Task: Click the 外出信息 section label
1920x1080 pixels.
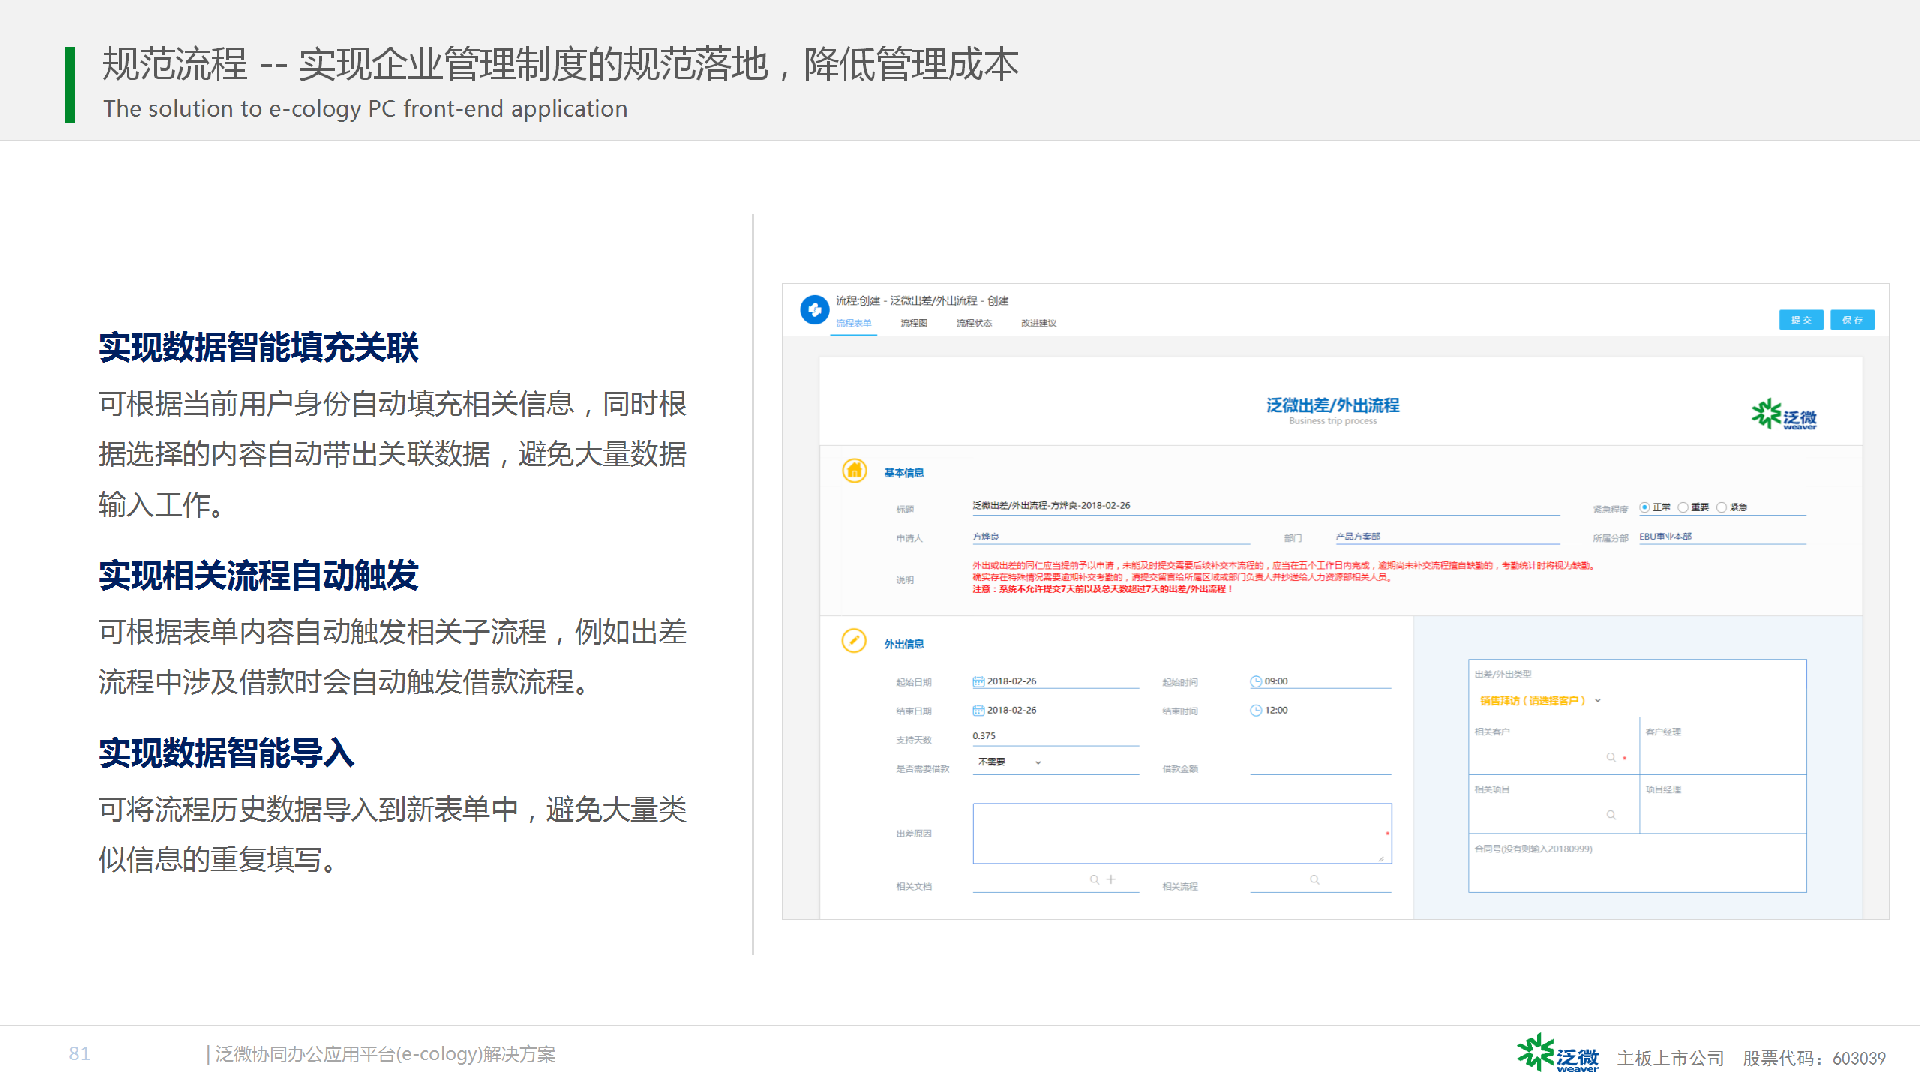Action: point(904,644)
